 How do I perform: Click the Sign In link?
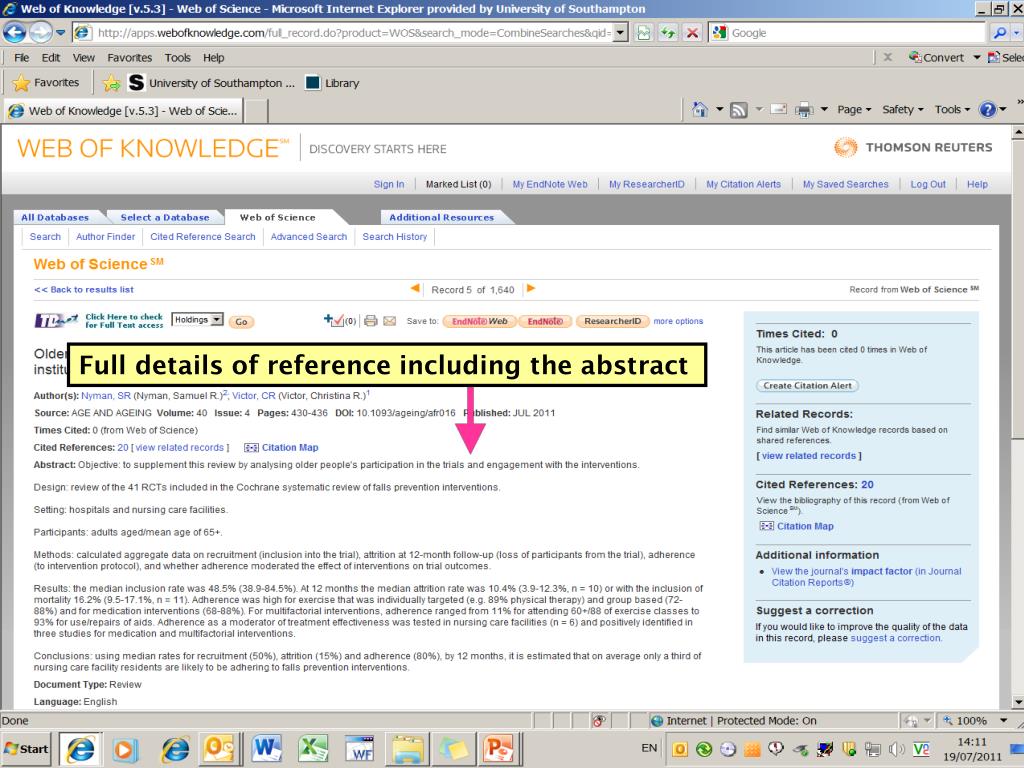pos(389,184)
